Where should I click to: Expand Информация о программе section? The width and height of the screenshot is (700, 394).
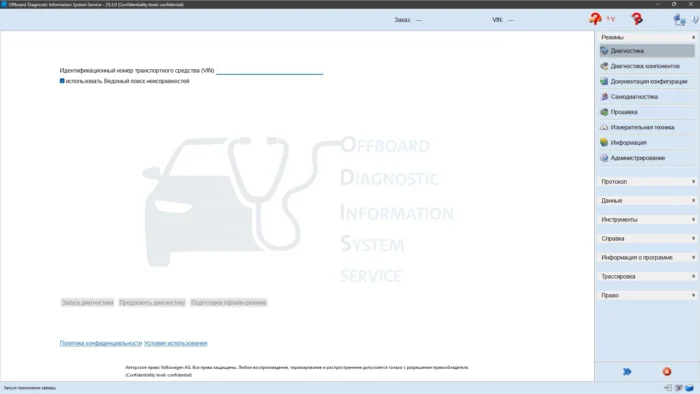pos(647,257)
